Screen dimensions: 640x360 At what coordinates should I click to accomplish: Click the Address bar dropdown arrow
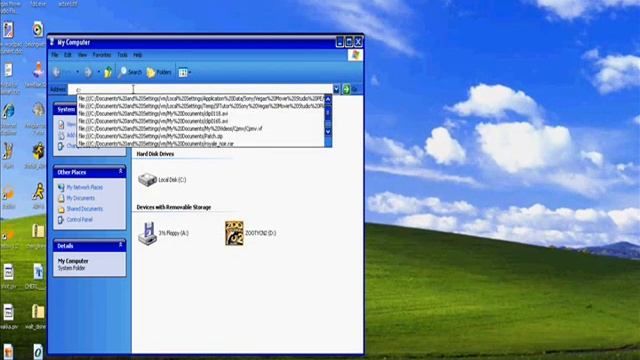coord(336,89)
